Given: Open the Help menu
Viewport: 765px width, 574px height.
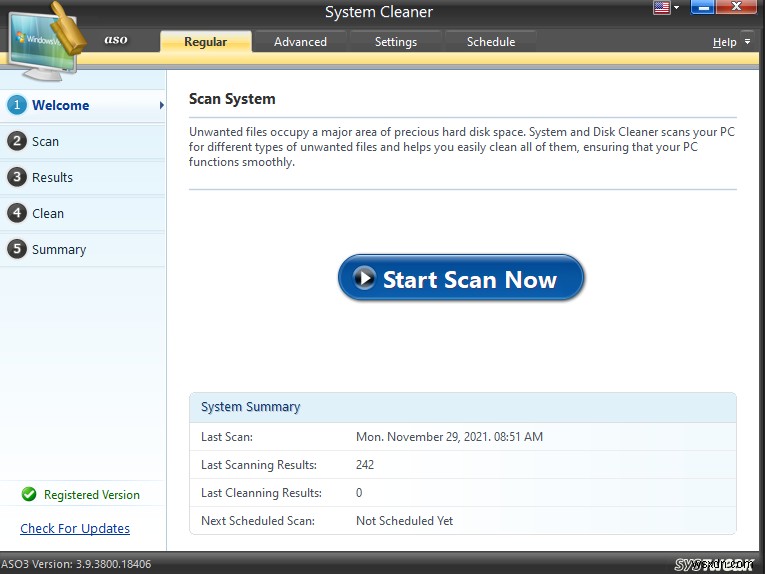Looking at the screenshot, I should (729, 42).
